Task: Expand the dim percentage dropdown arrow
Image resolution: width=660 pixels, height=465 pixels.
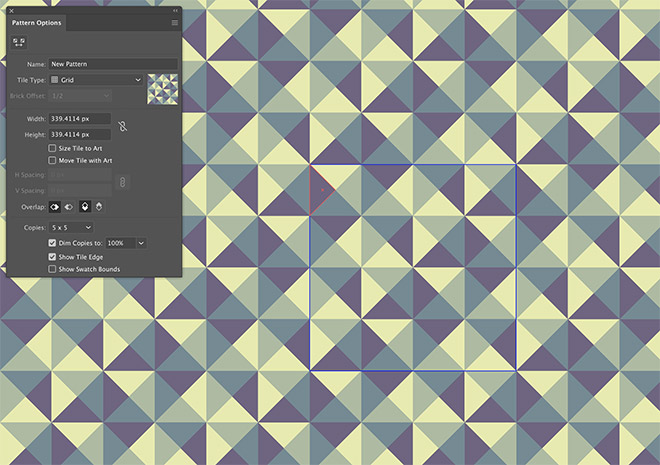Action: click(x=141, y=243)
